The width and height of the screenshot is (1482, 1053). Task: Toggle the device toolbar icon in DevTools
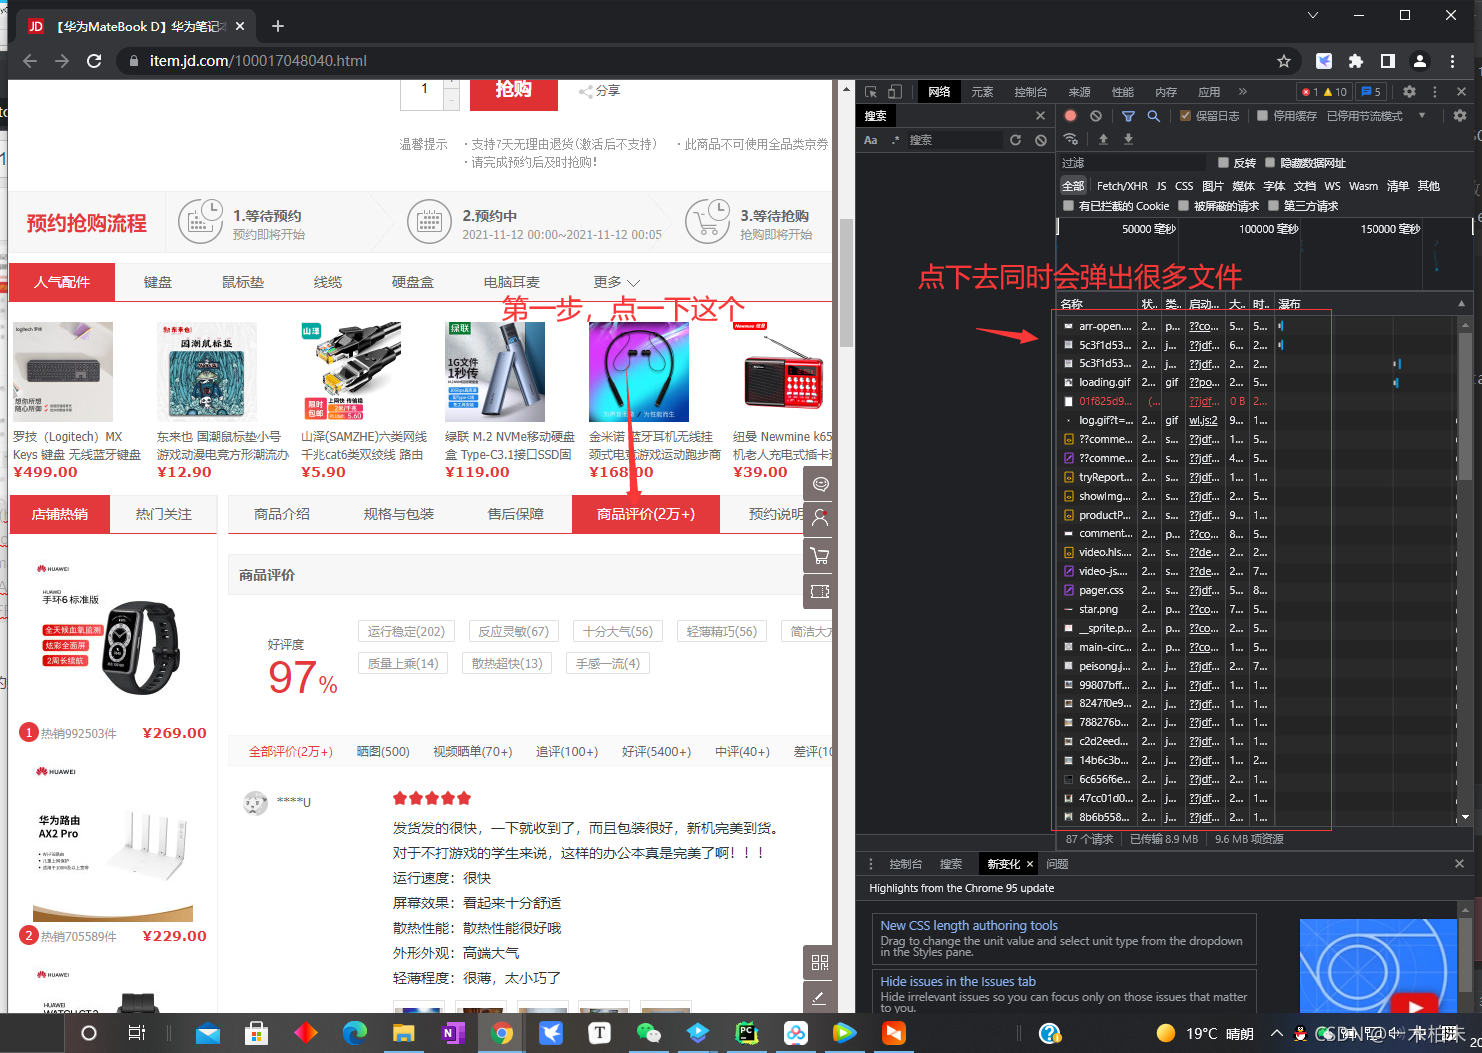[x=894, y=91]
